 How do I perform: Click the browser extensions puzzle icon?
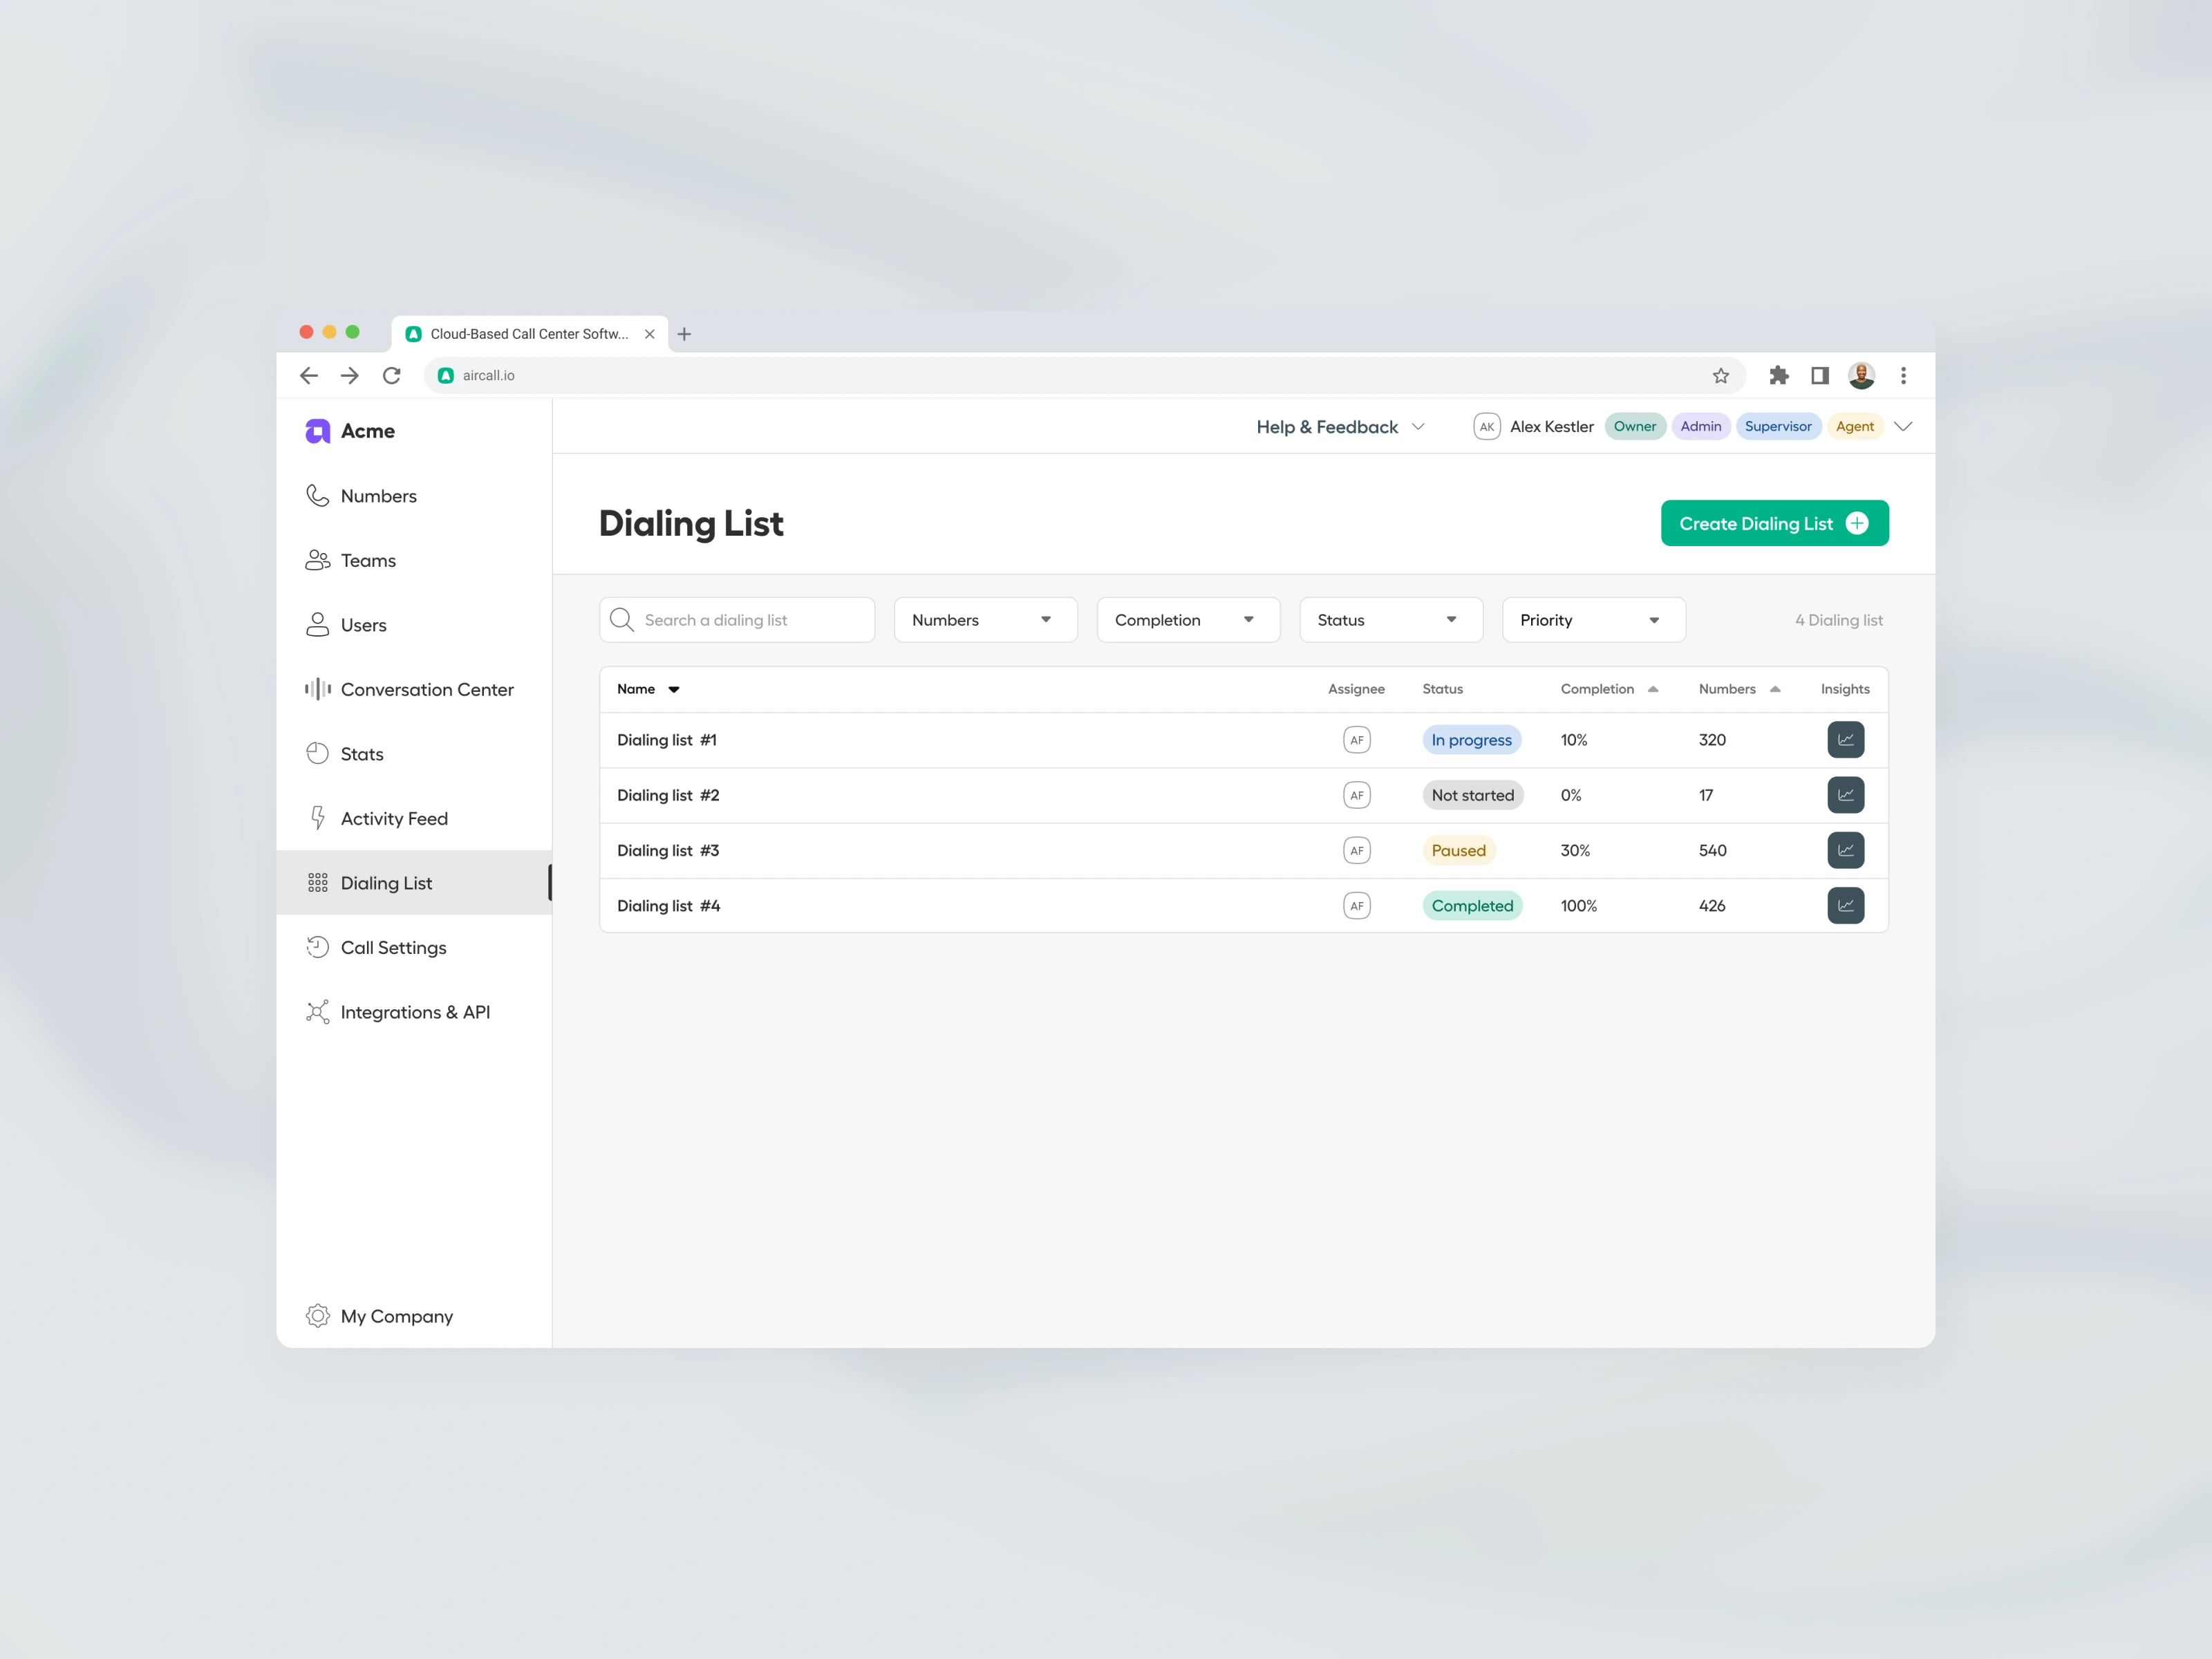coord(1778,376)
